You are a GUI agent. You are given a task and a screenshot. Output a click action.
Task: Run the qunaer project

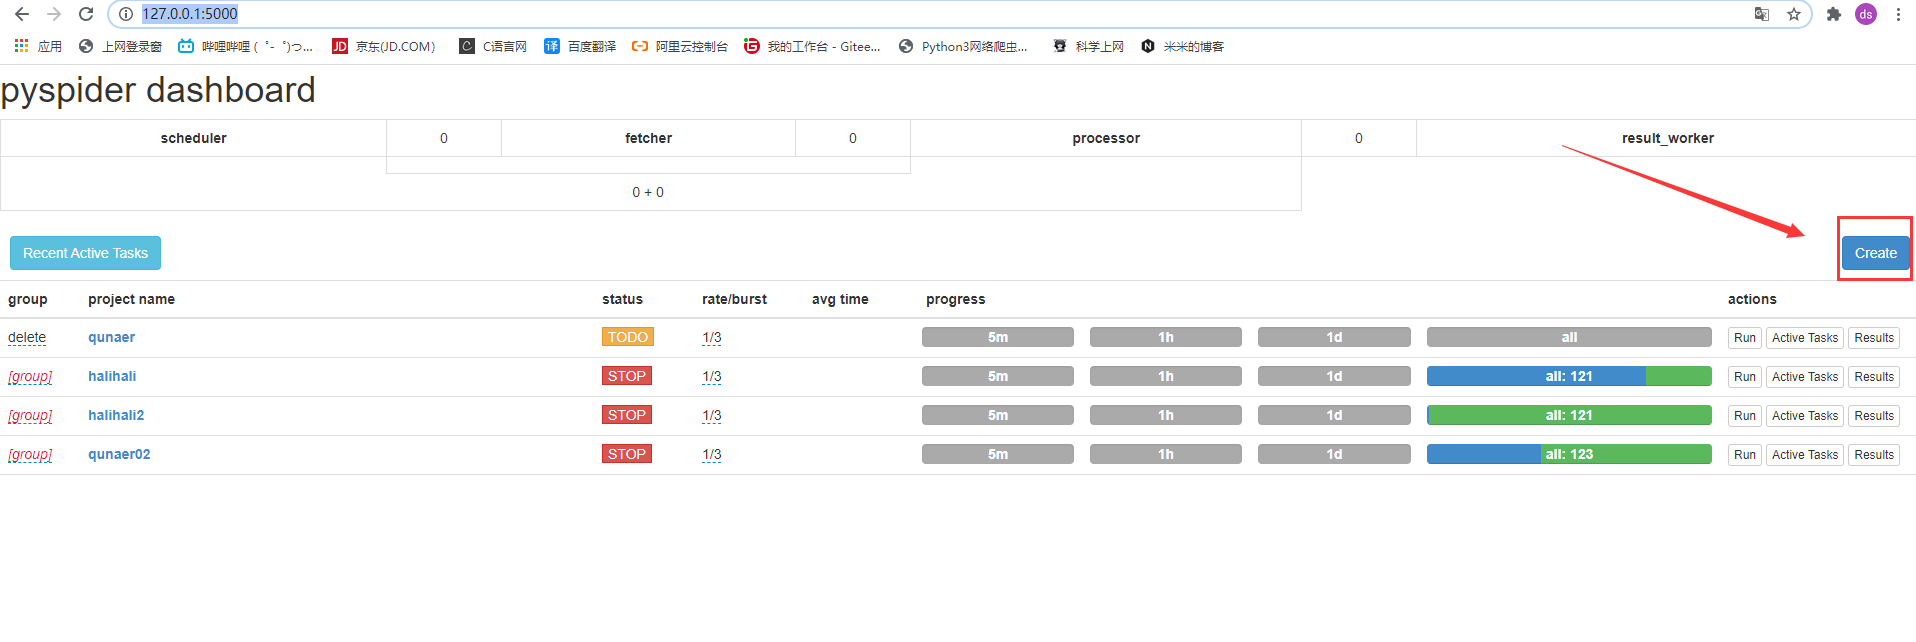point(1745,338)
